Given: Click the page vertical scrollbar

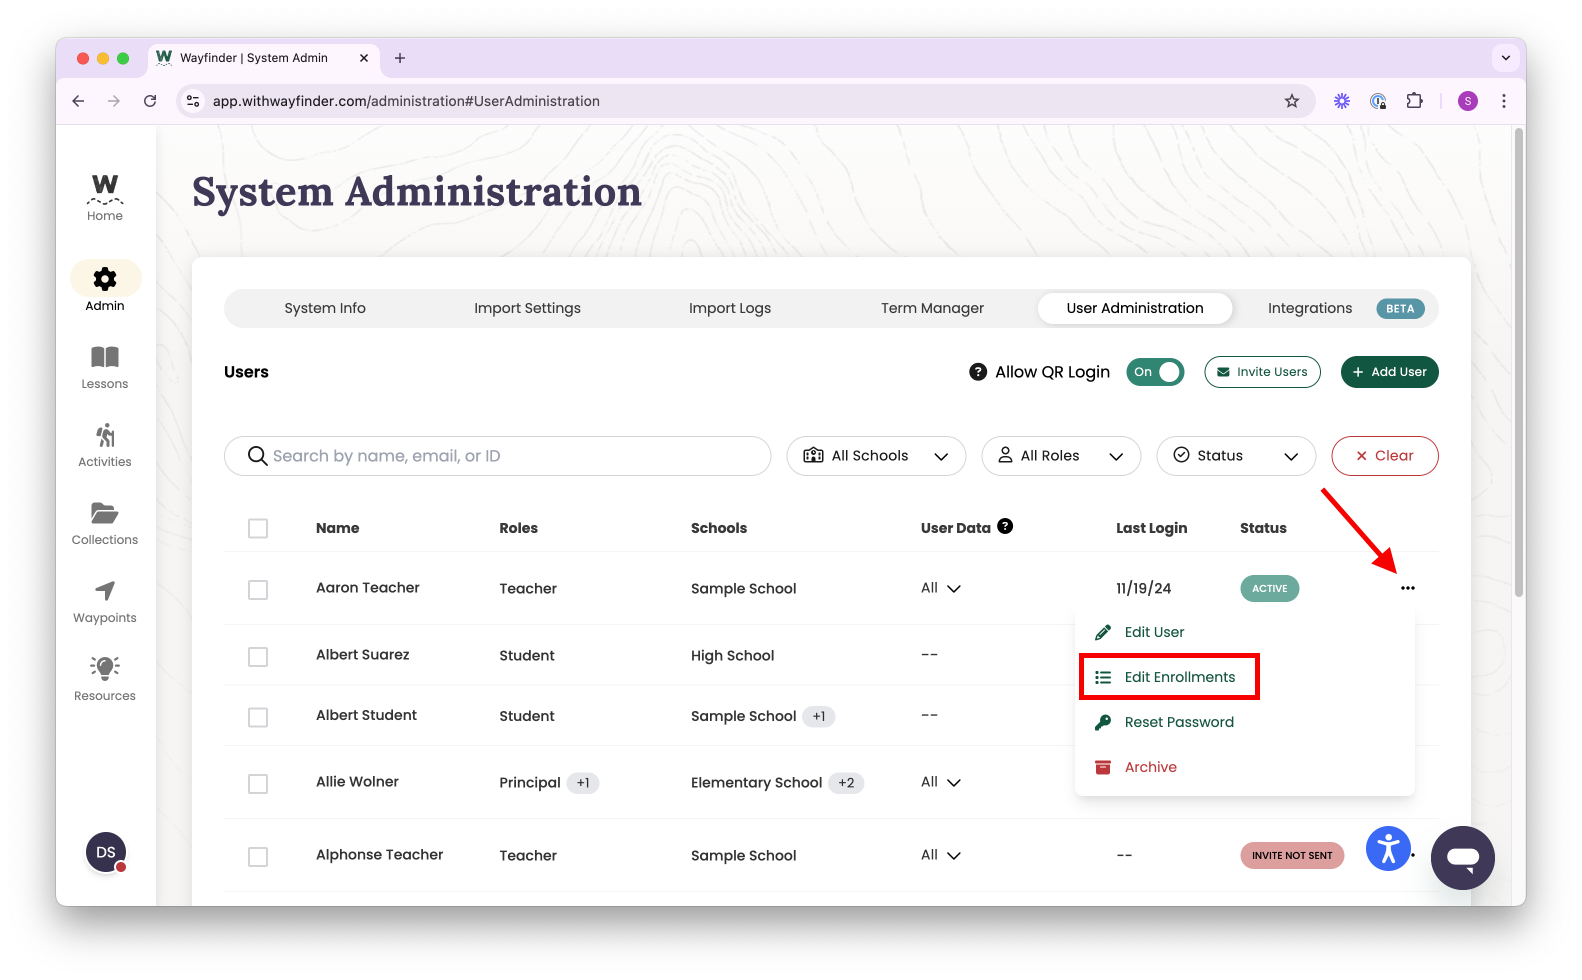Looking at the screenshot, I should (x=1519, y=362).
